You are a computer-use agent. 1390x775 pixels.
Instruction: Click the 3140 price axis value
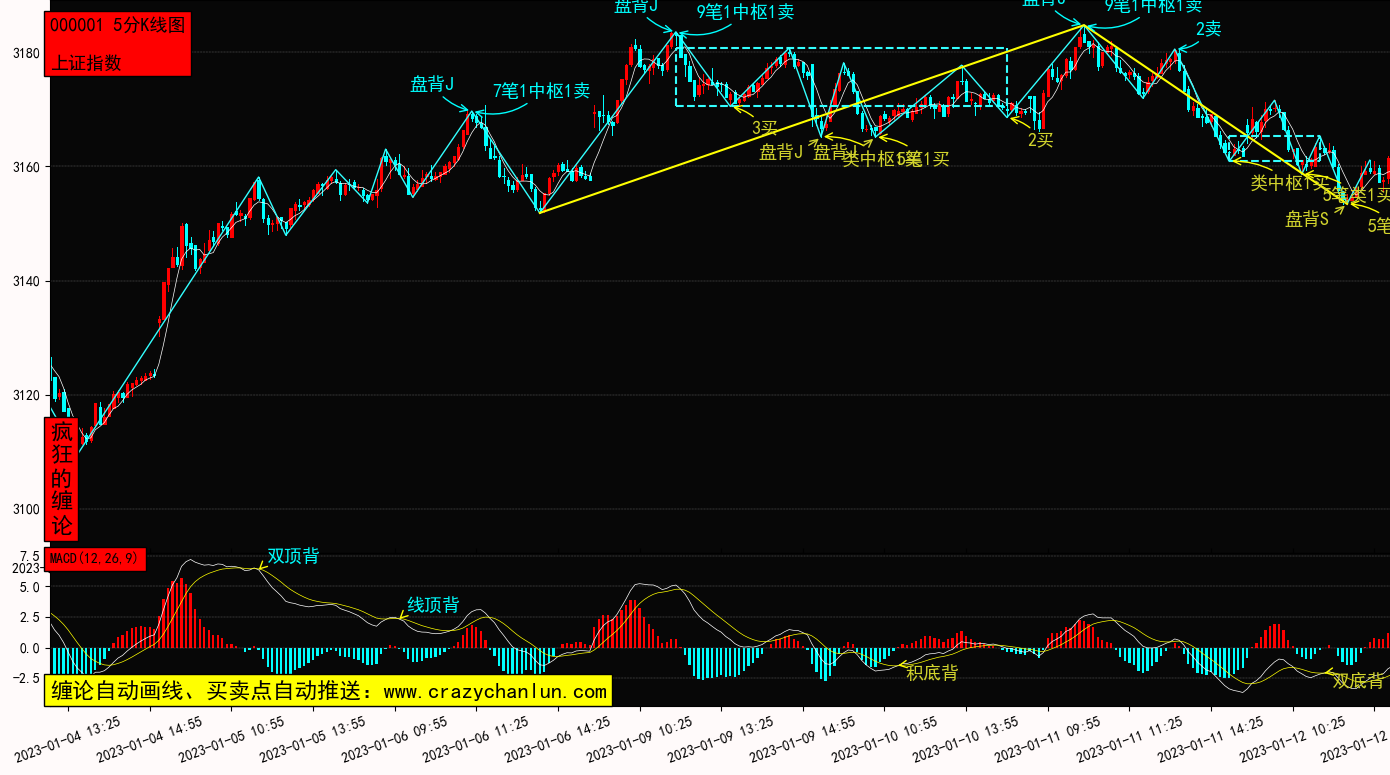tap(28, 281)
